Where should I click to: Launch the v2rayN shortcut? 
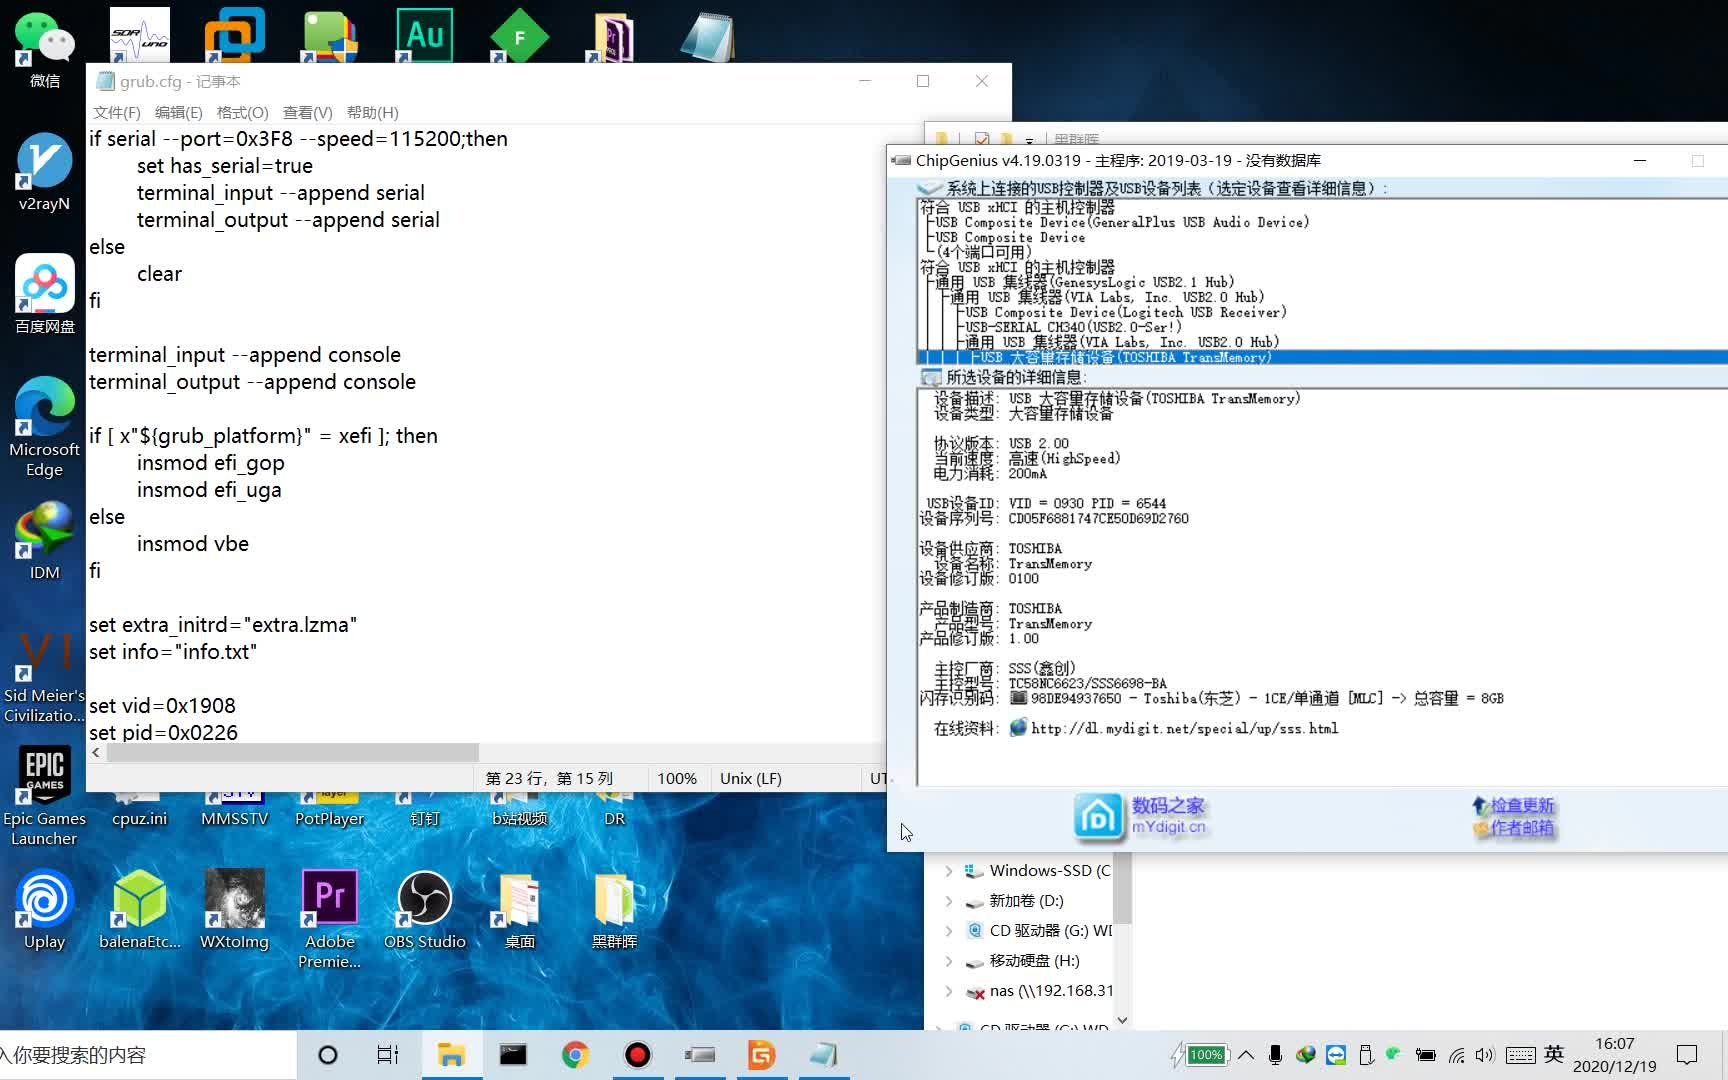point(44,172)
